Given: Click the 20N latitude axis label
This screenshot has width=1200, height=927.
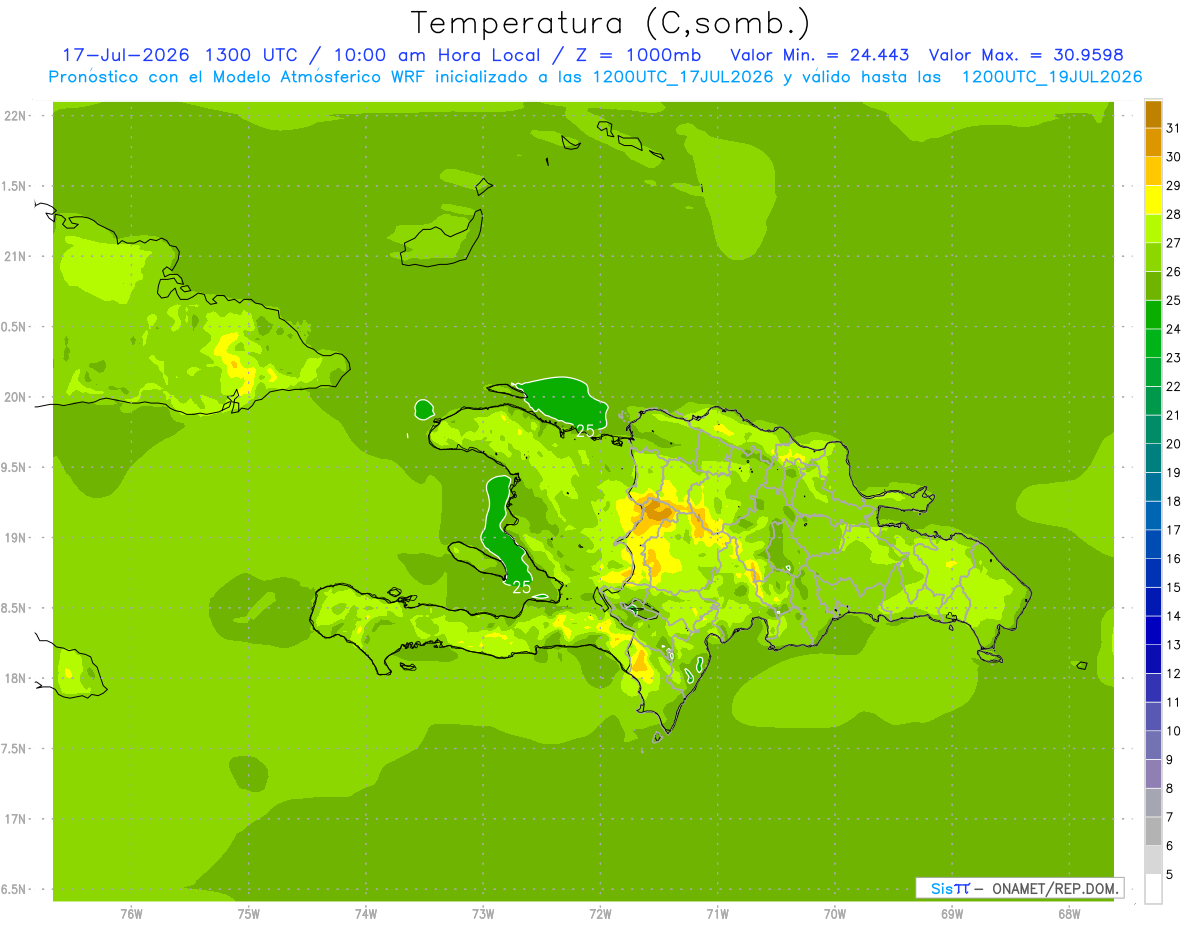Looking at the screenshot, I should coord(15,397).
